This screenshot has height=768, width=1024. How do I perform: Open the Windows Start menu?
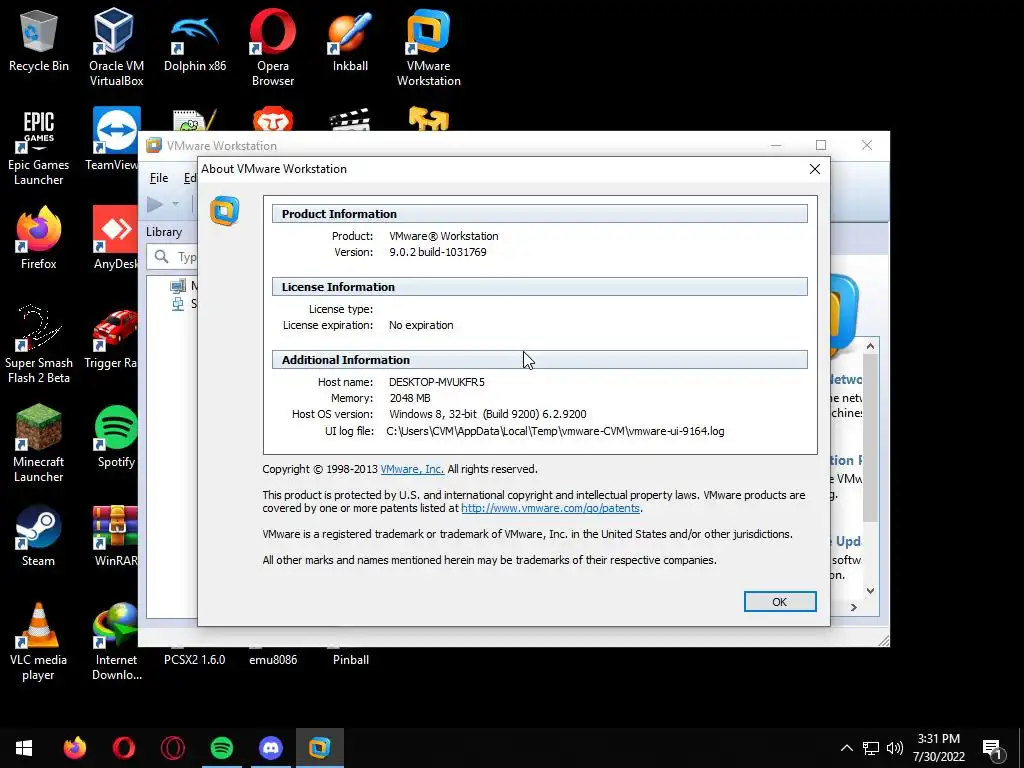coord(24,748)
